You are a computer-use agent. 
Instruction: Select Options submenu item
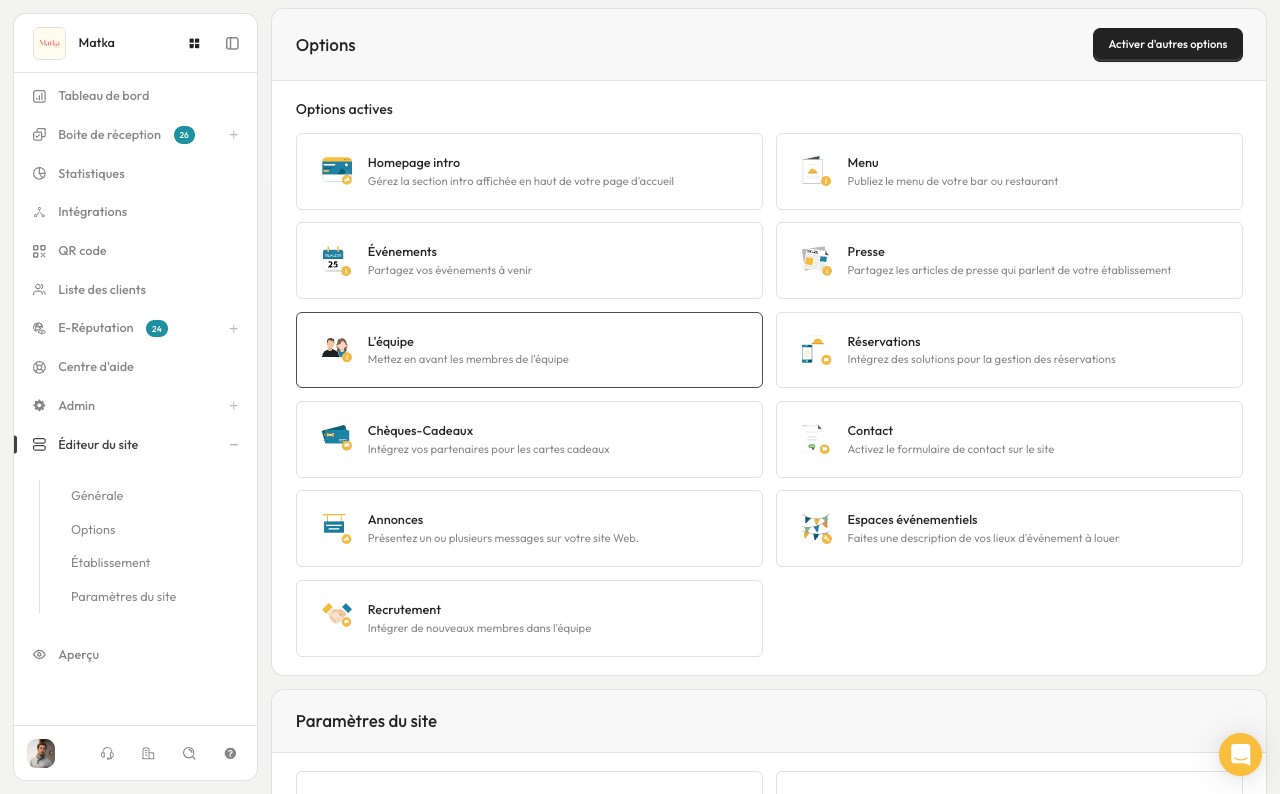pyautogui.click(x=93, y=530)
